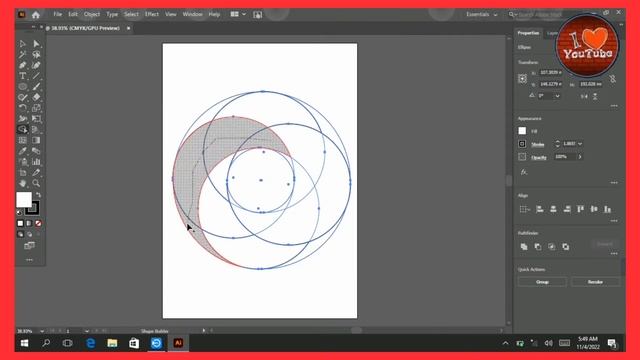
Task: Select the Shape Builder tool
Action: pos(23,129)
